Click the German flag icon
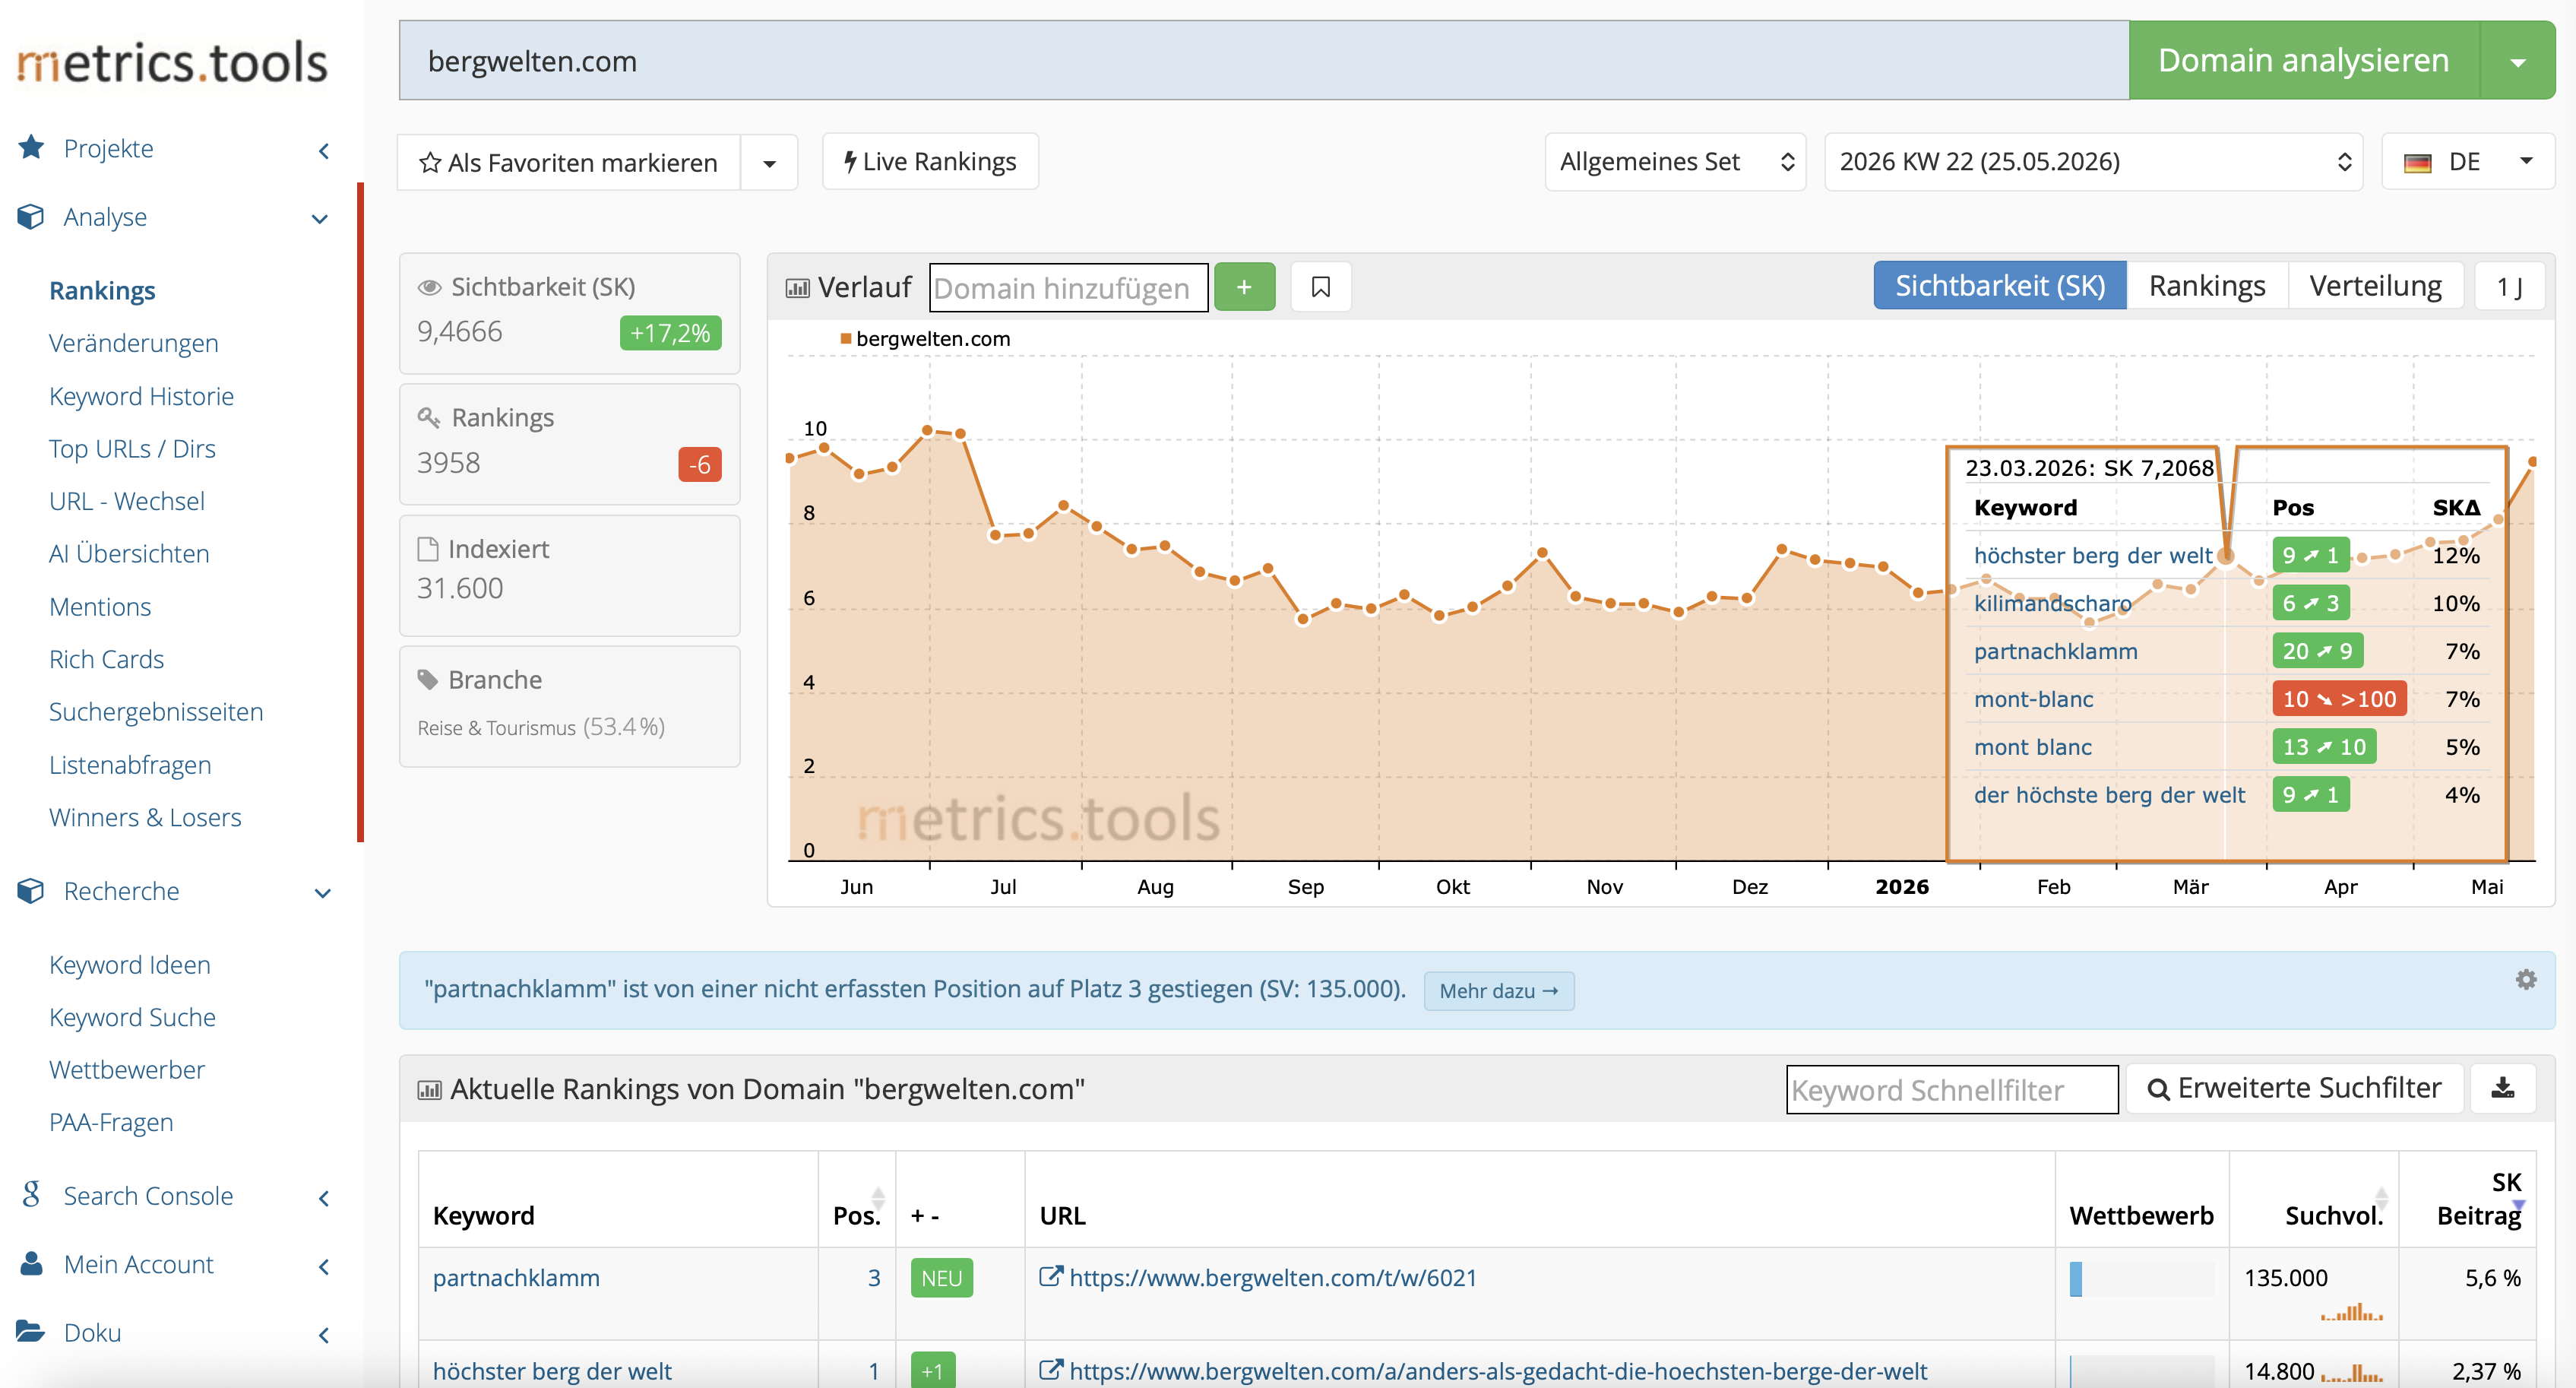The height and width of the screenshot is (1388, 2576). point(2417,163)
